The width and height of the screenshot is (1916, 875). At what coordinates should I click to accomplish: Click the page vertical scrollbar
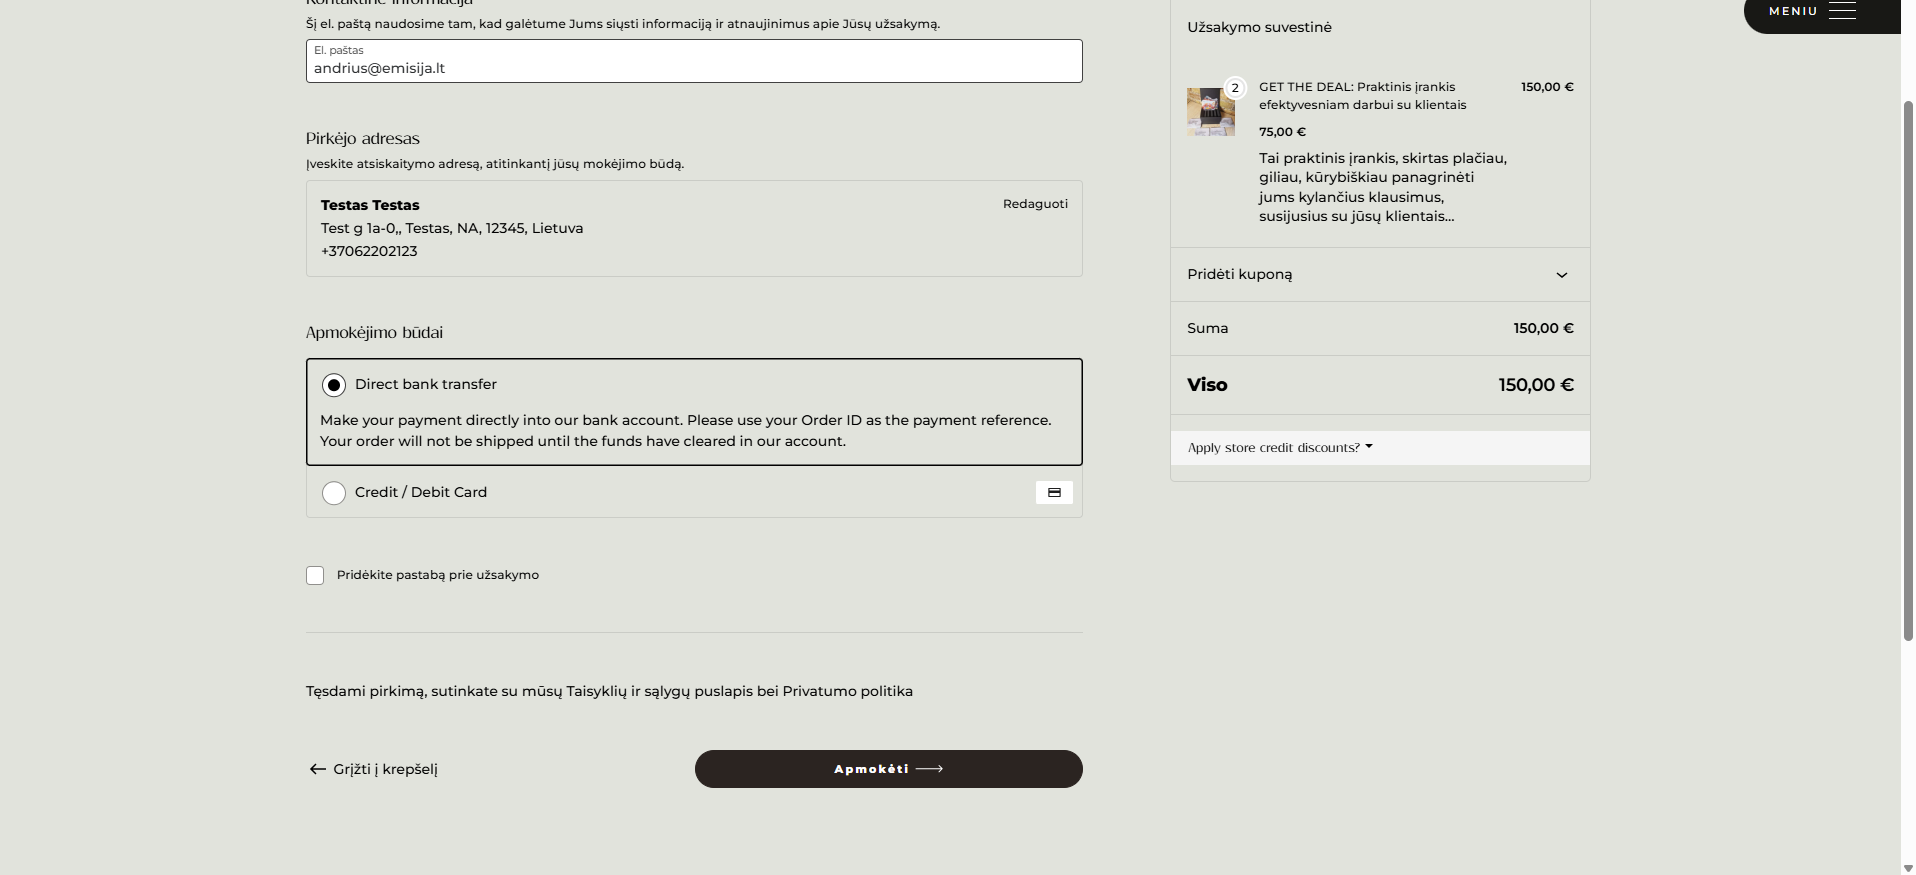pyautogui.click(x=1908, y=370)
